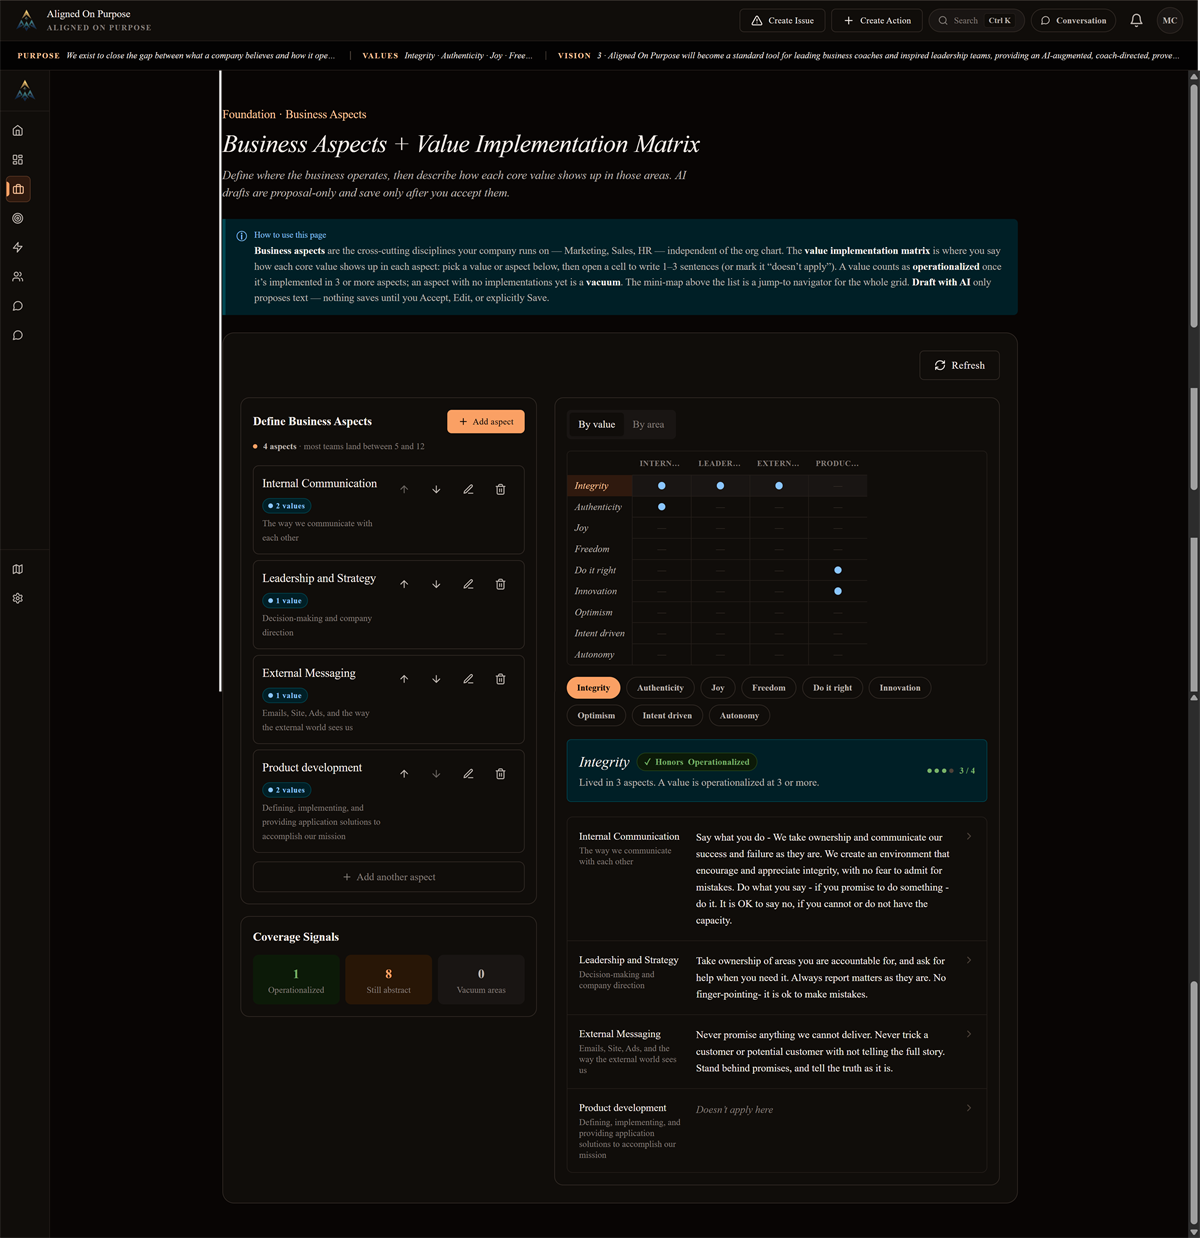Click the Operationalized coverage signal card

tap(296, 981)
